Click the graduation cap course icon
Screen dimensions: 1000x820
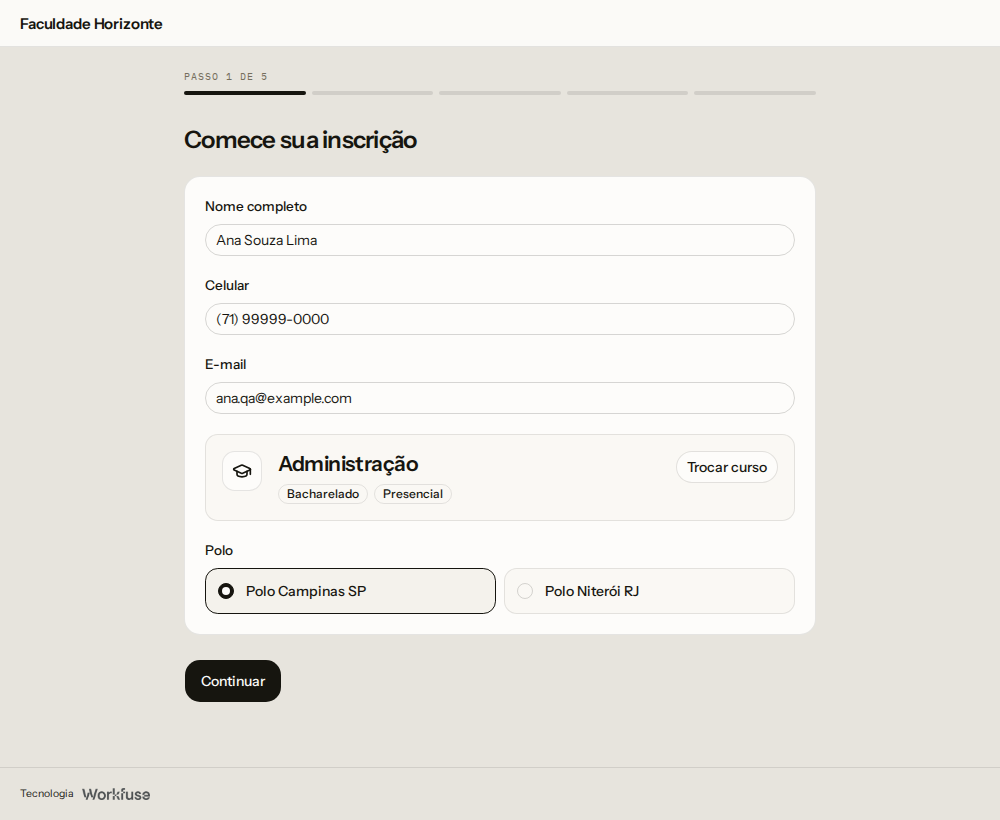pyautogui.click(x=242, y=471)
